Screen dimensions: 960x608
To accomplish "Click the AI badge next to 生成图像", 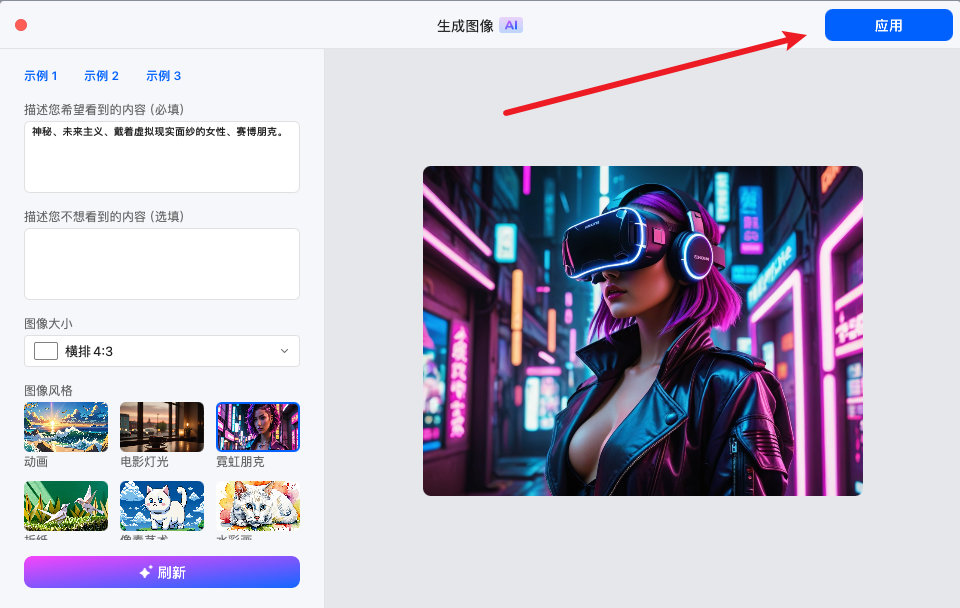I will tap(511, 25).
